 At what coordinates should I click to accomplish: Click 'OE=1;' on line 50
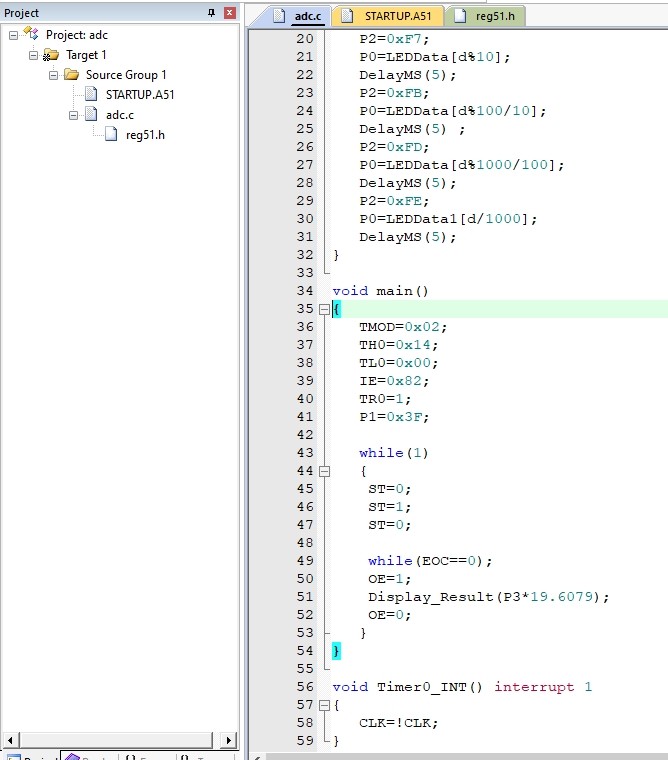pos(389,579)
